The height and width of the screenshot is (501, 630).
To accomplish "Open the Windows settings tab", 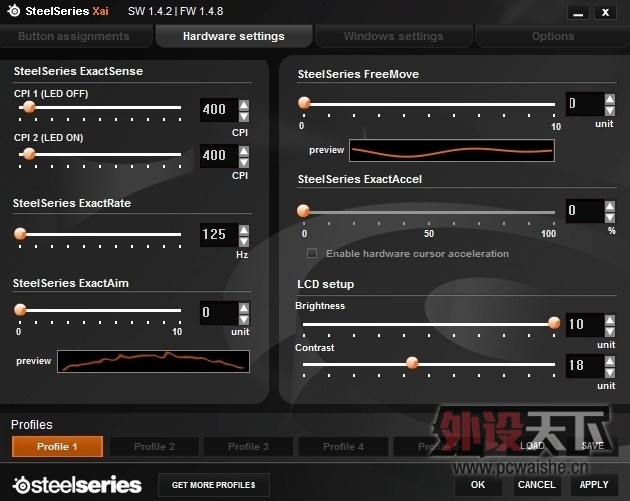I will click(393, 36).
